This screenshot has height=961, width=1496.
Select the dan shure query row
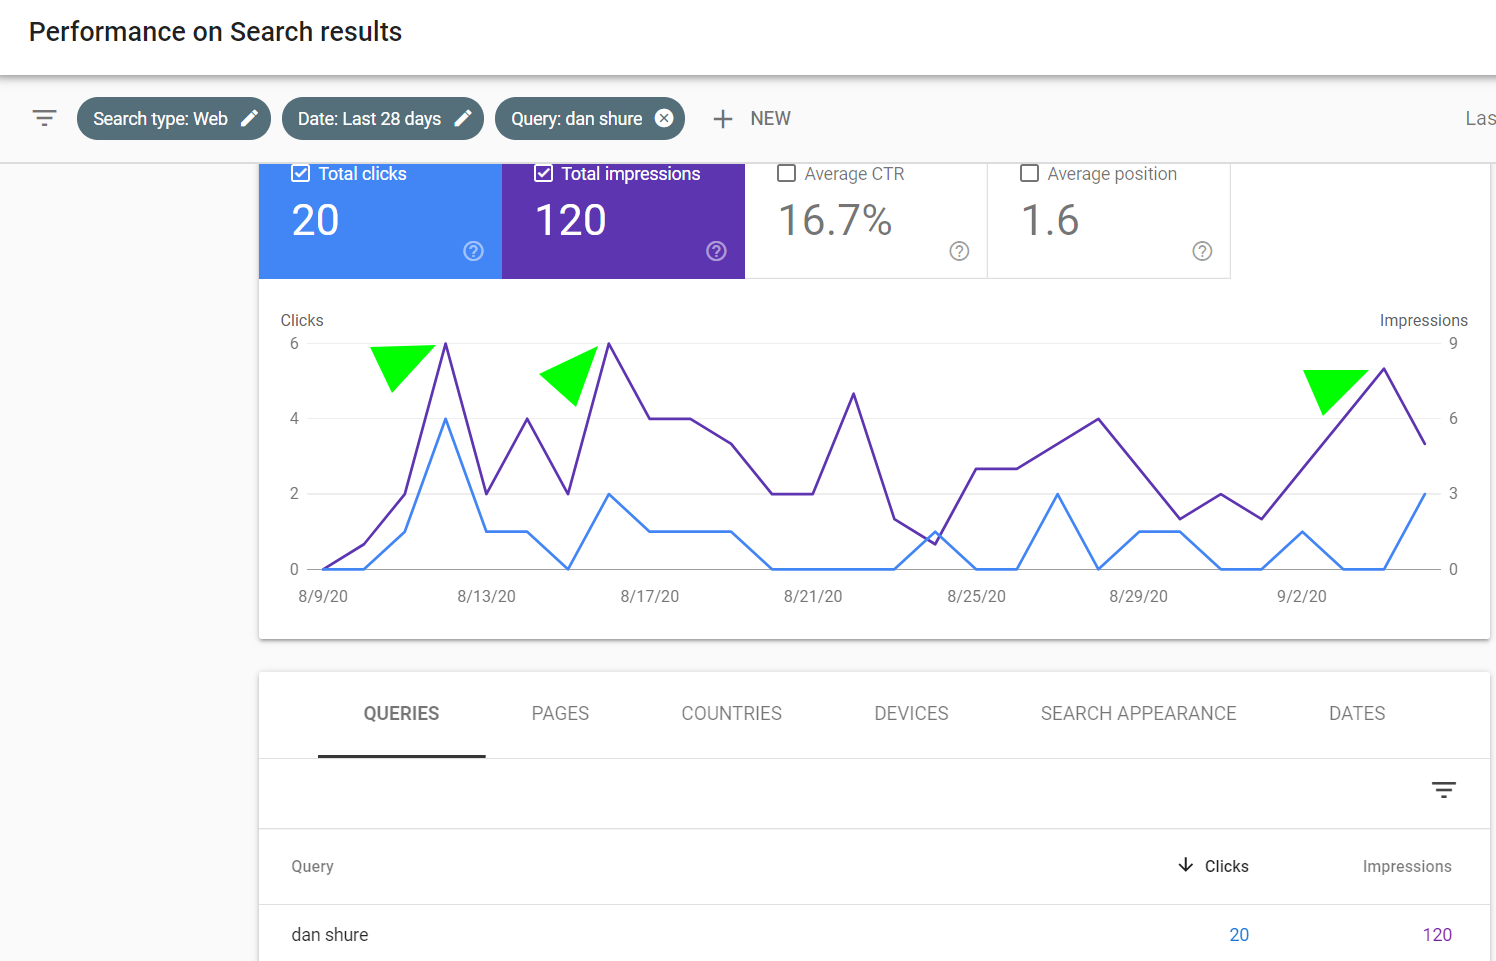(x=874, y=935)
